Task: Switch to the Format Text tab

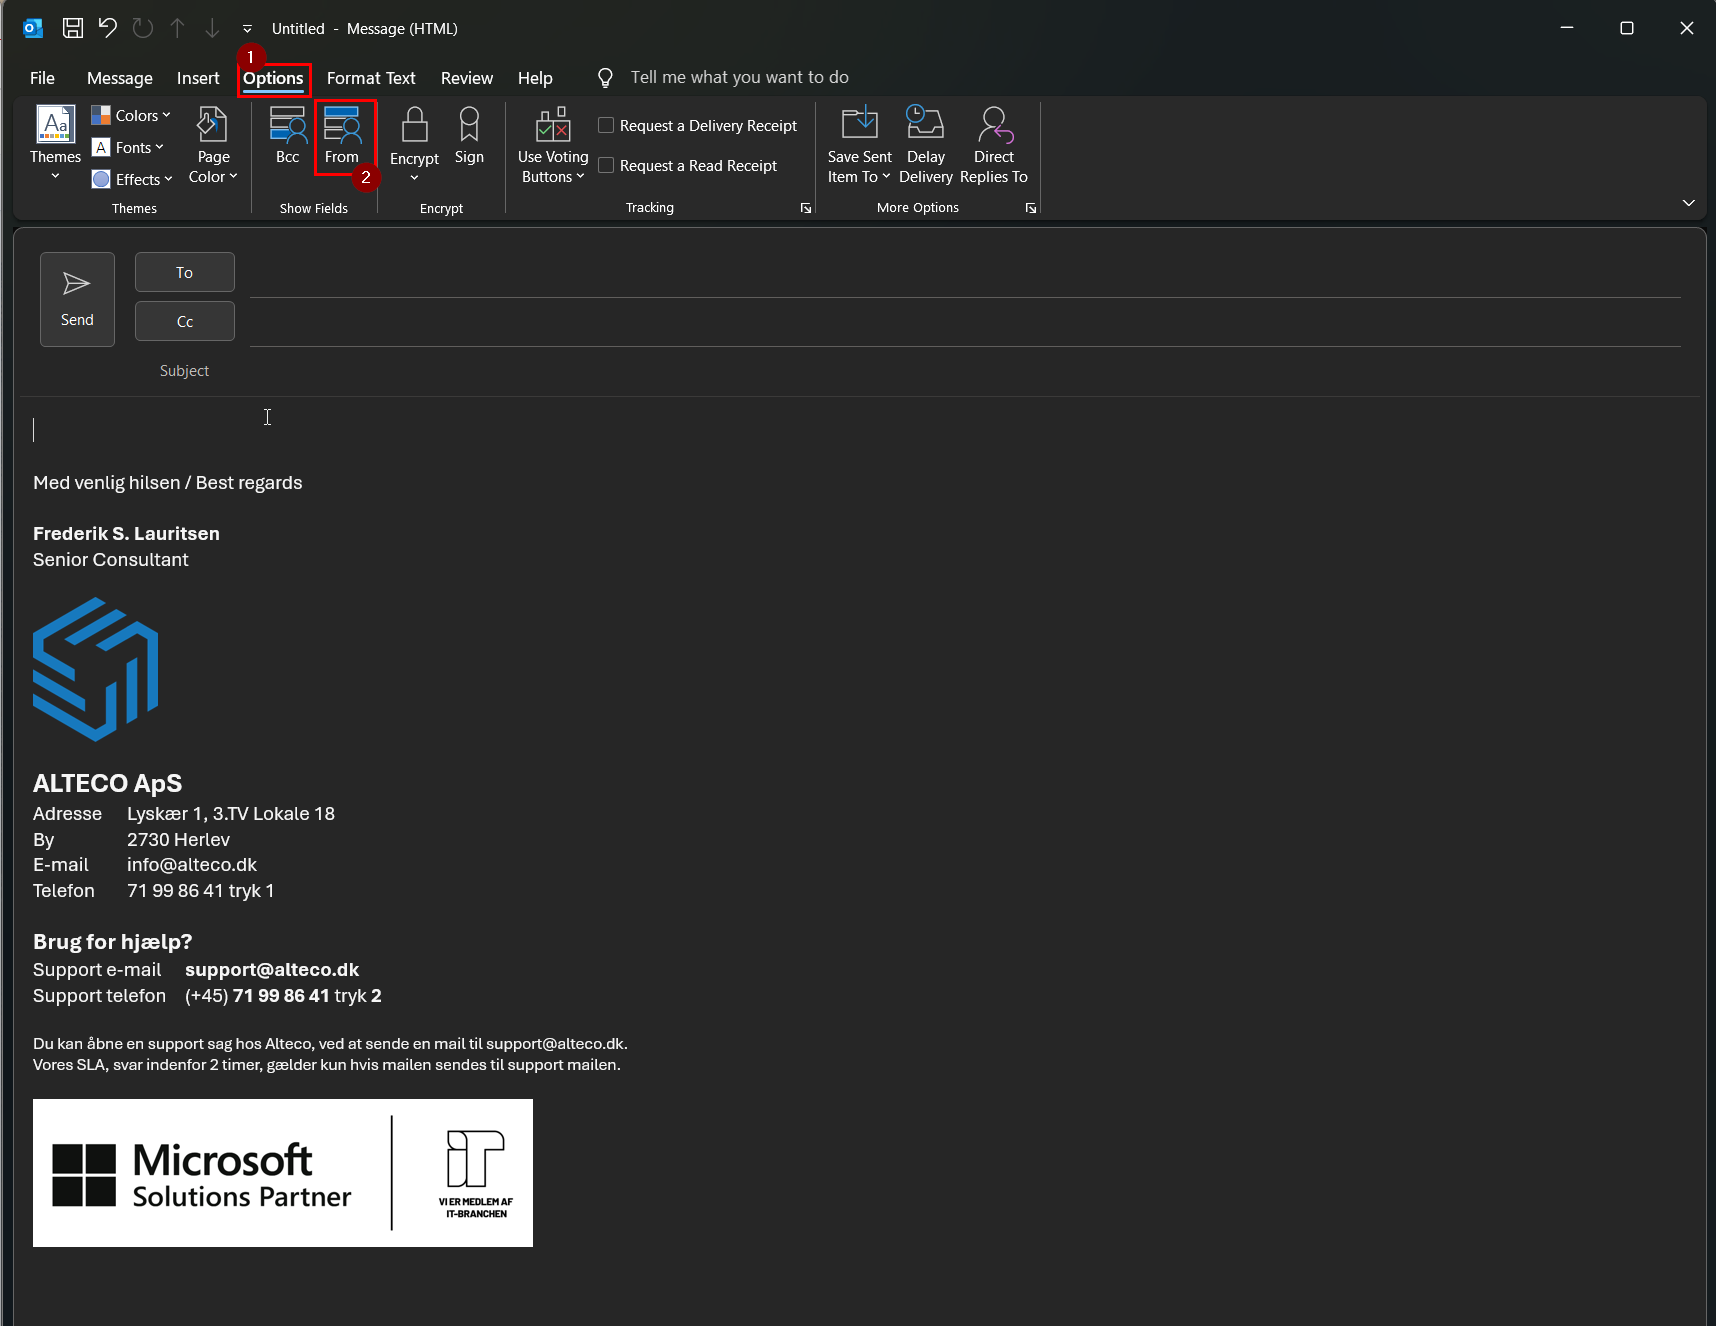Action: pos(371,78)
